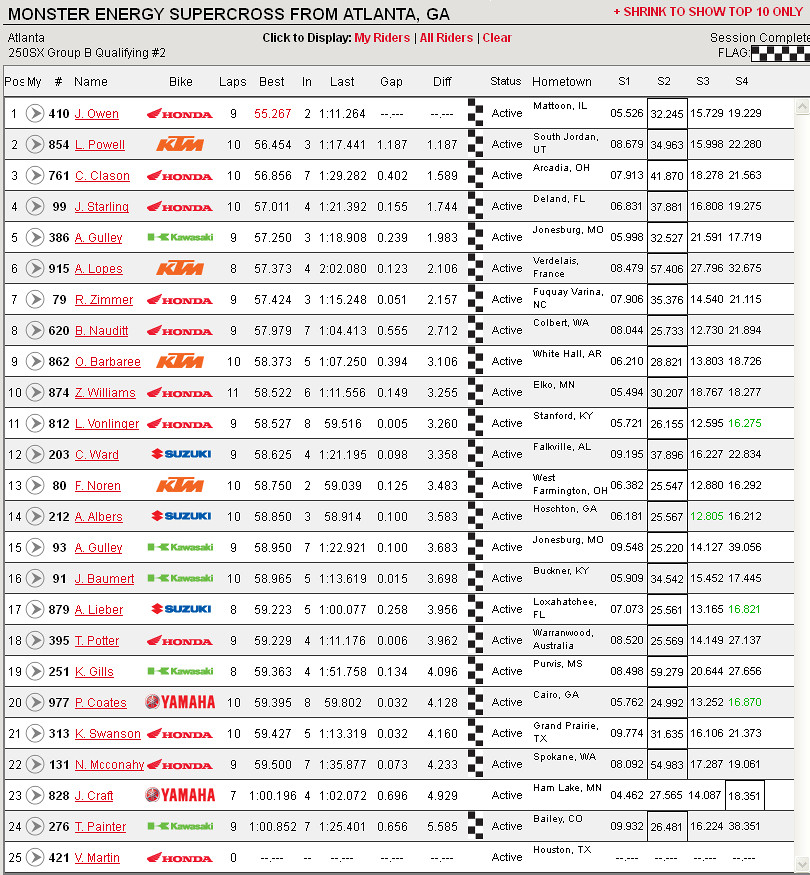Viewport: 810px width, 875px height.
Task: Open R. Zimmer rider link
Action: (x=104, y=300)
